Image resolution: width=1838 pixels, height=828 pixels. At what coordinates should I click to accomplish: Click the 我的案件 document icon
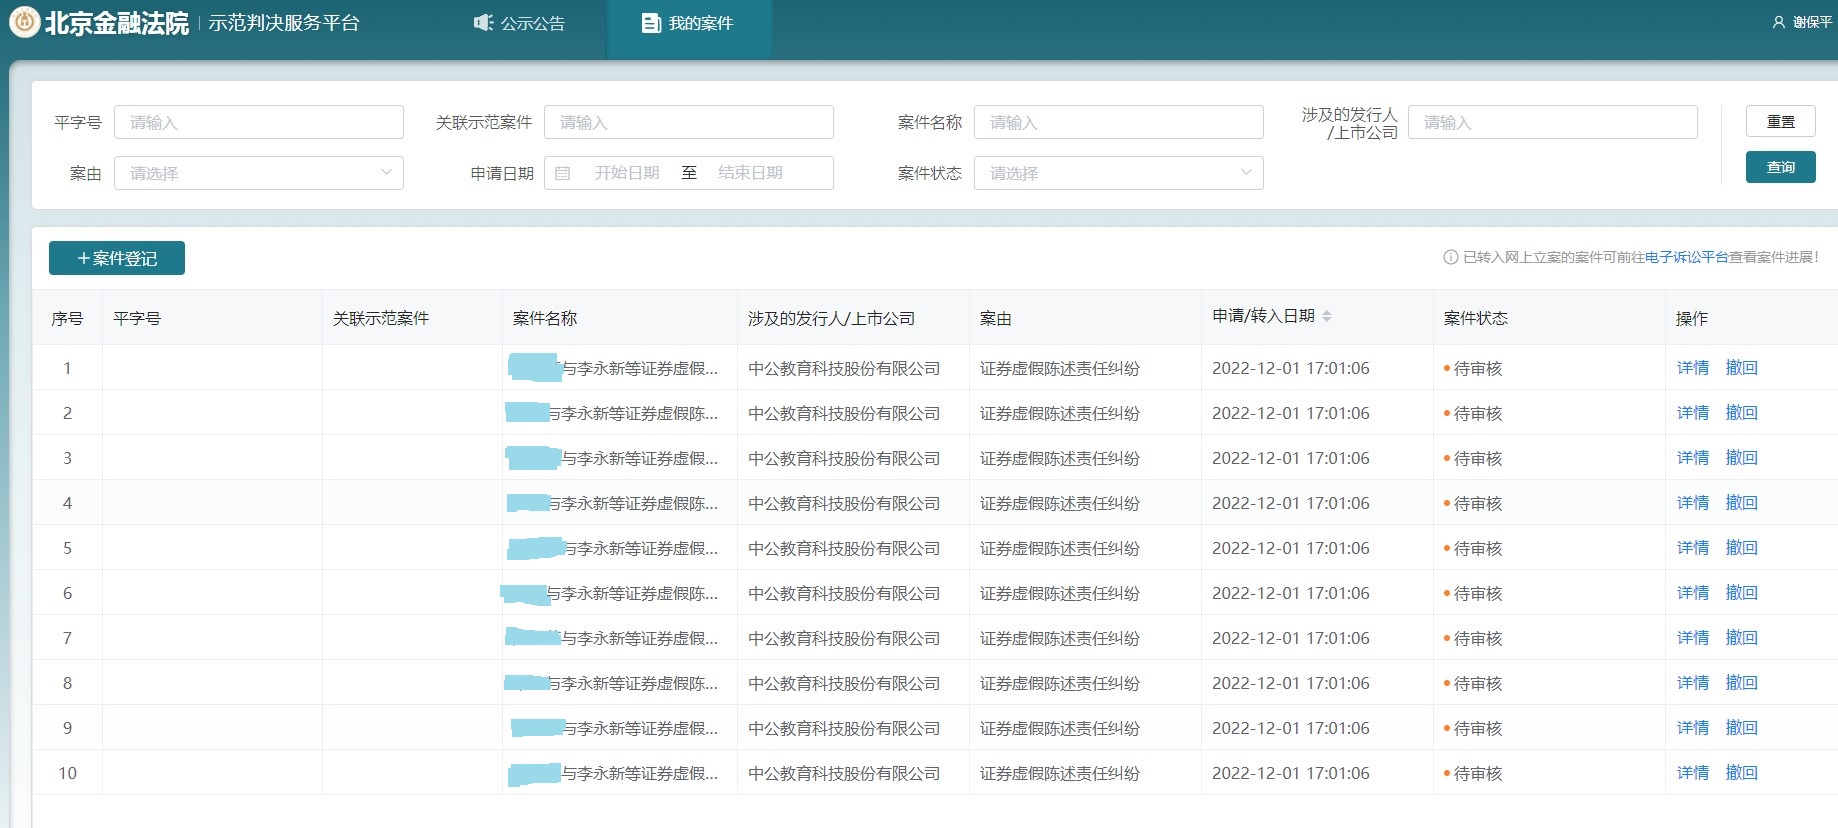(651, 23)
